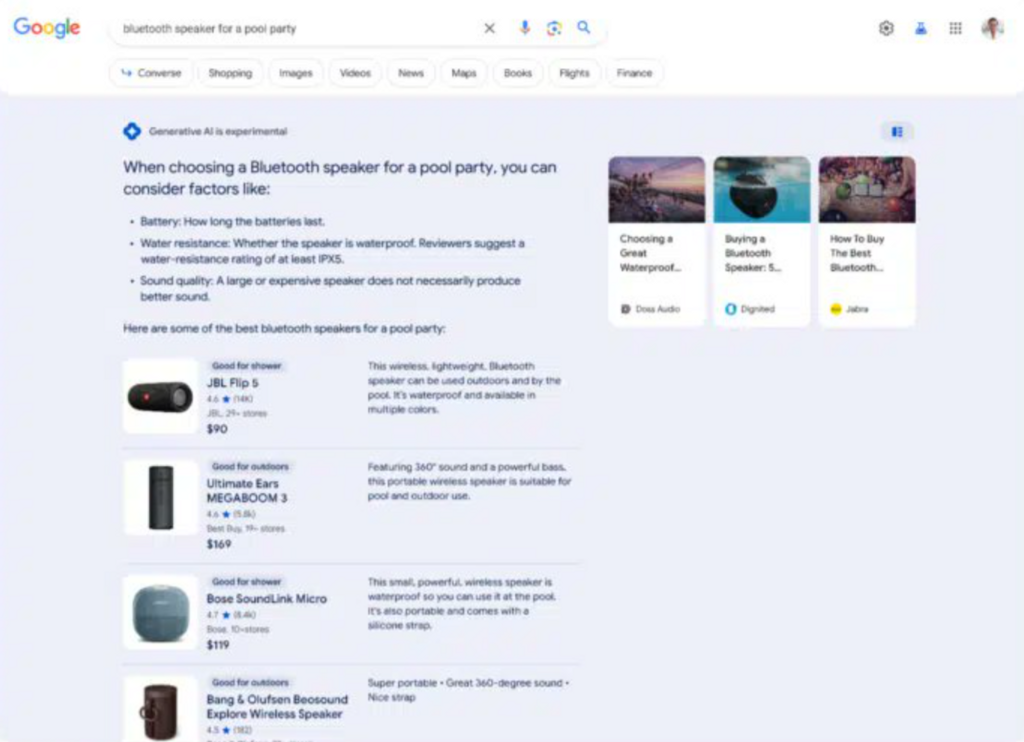This screenshot has width=1024, height=742.
Task: Click the JBL Flip 5 rating stars
Action: point(229,399)
